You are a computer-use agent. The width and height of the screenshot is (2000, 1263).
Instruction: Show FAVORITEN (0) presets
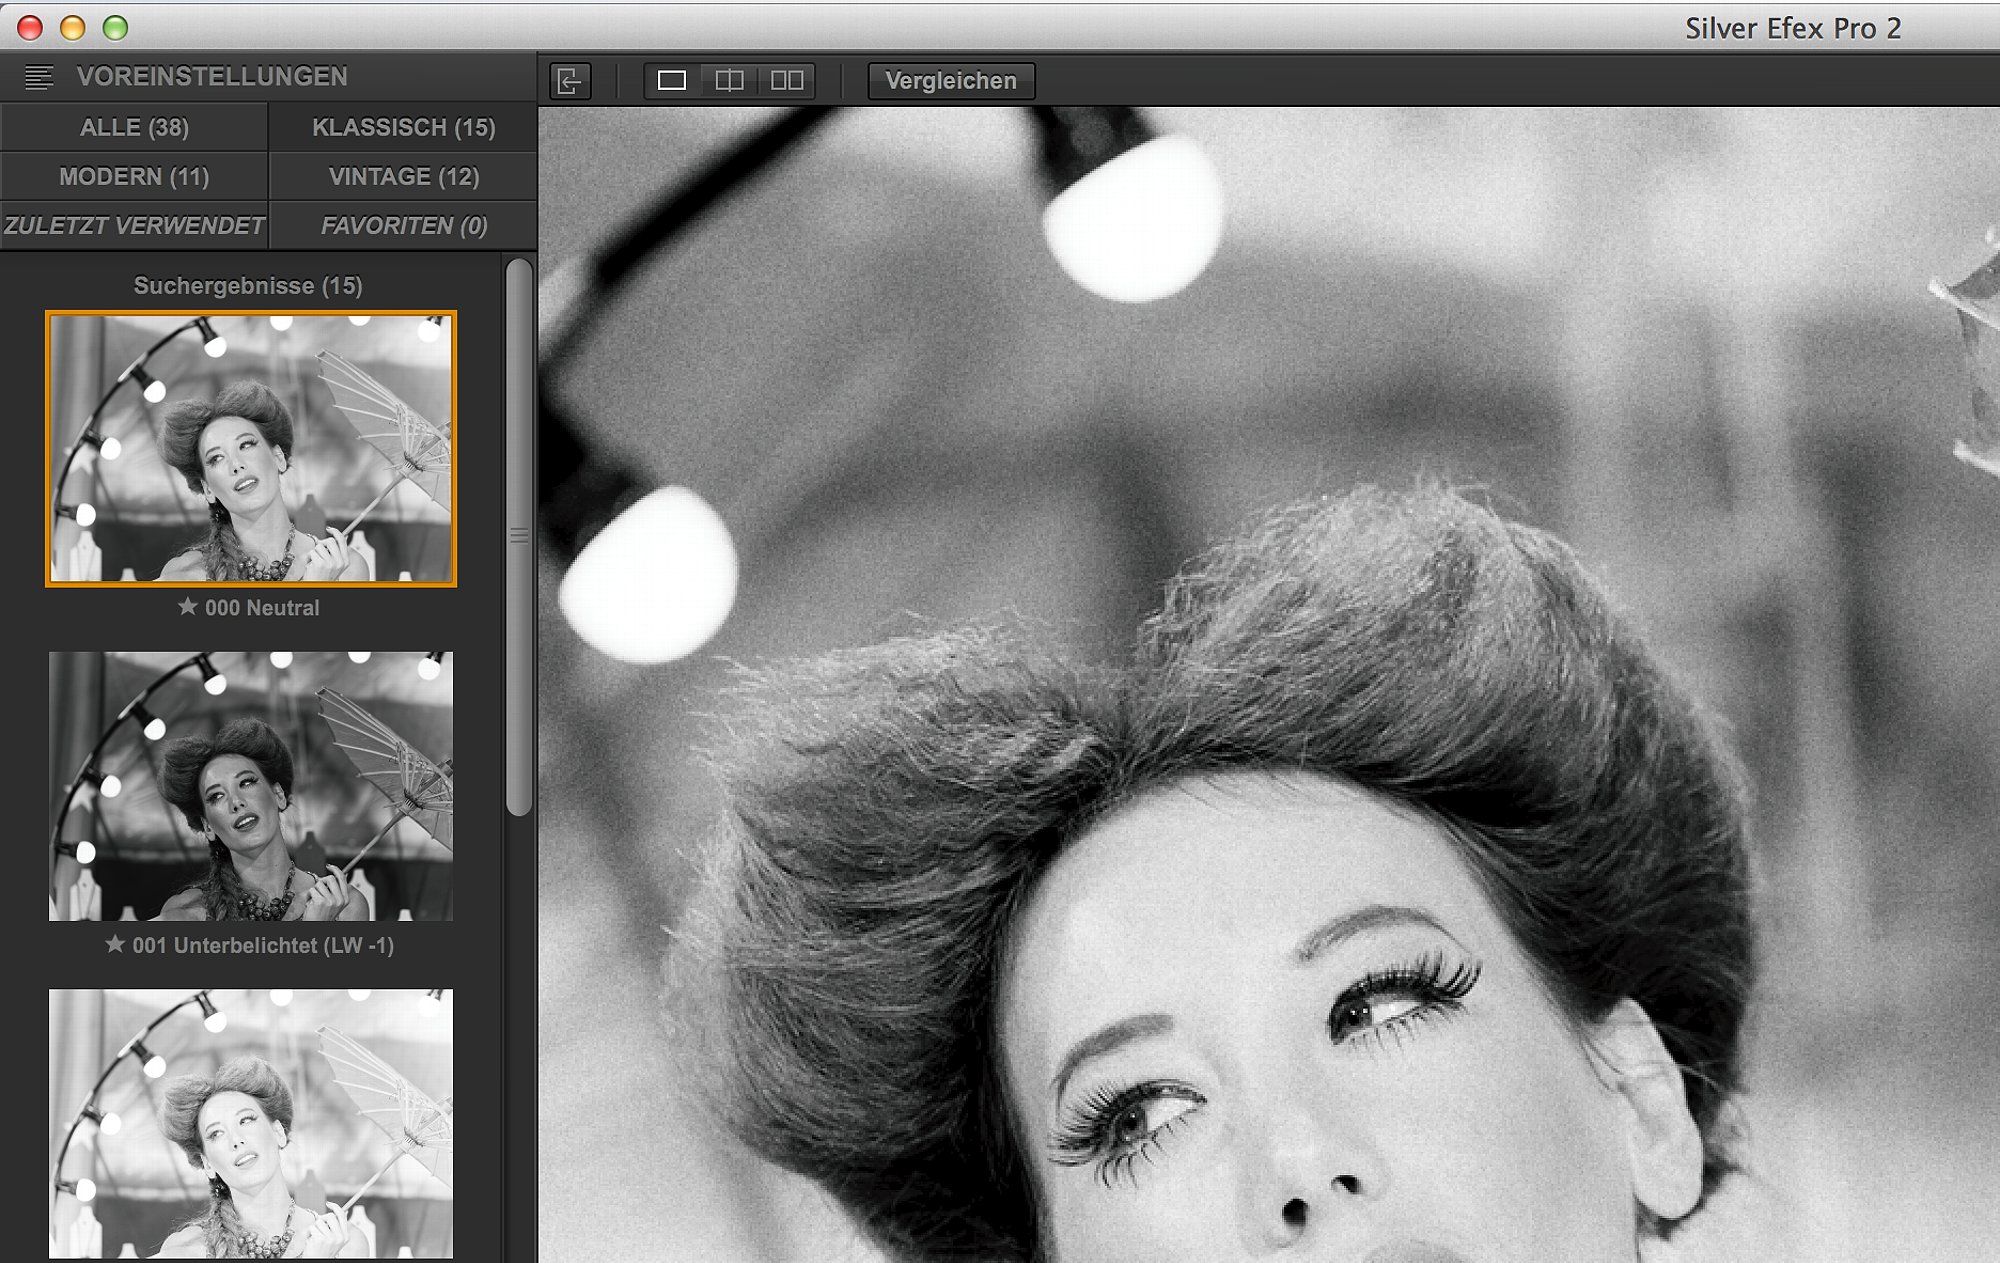403,225
